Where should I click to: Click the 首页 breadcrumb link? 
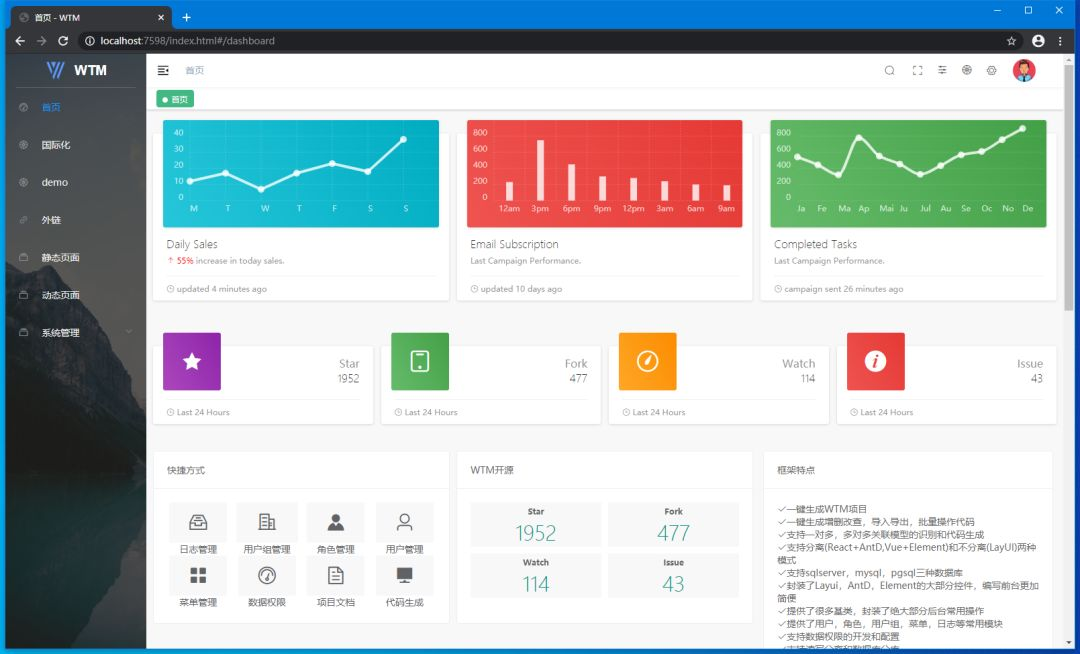pos(194,70)
